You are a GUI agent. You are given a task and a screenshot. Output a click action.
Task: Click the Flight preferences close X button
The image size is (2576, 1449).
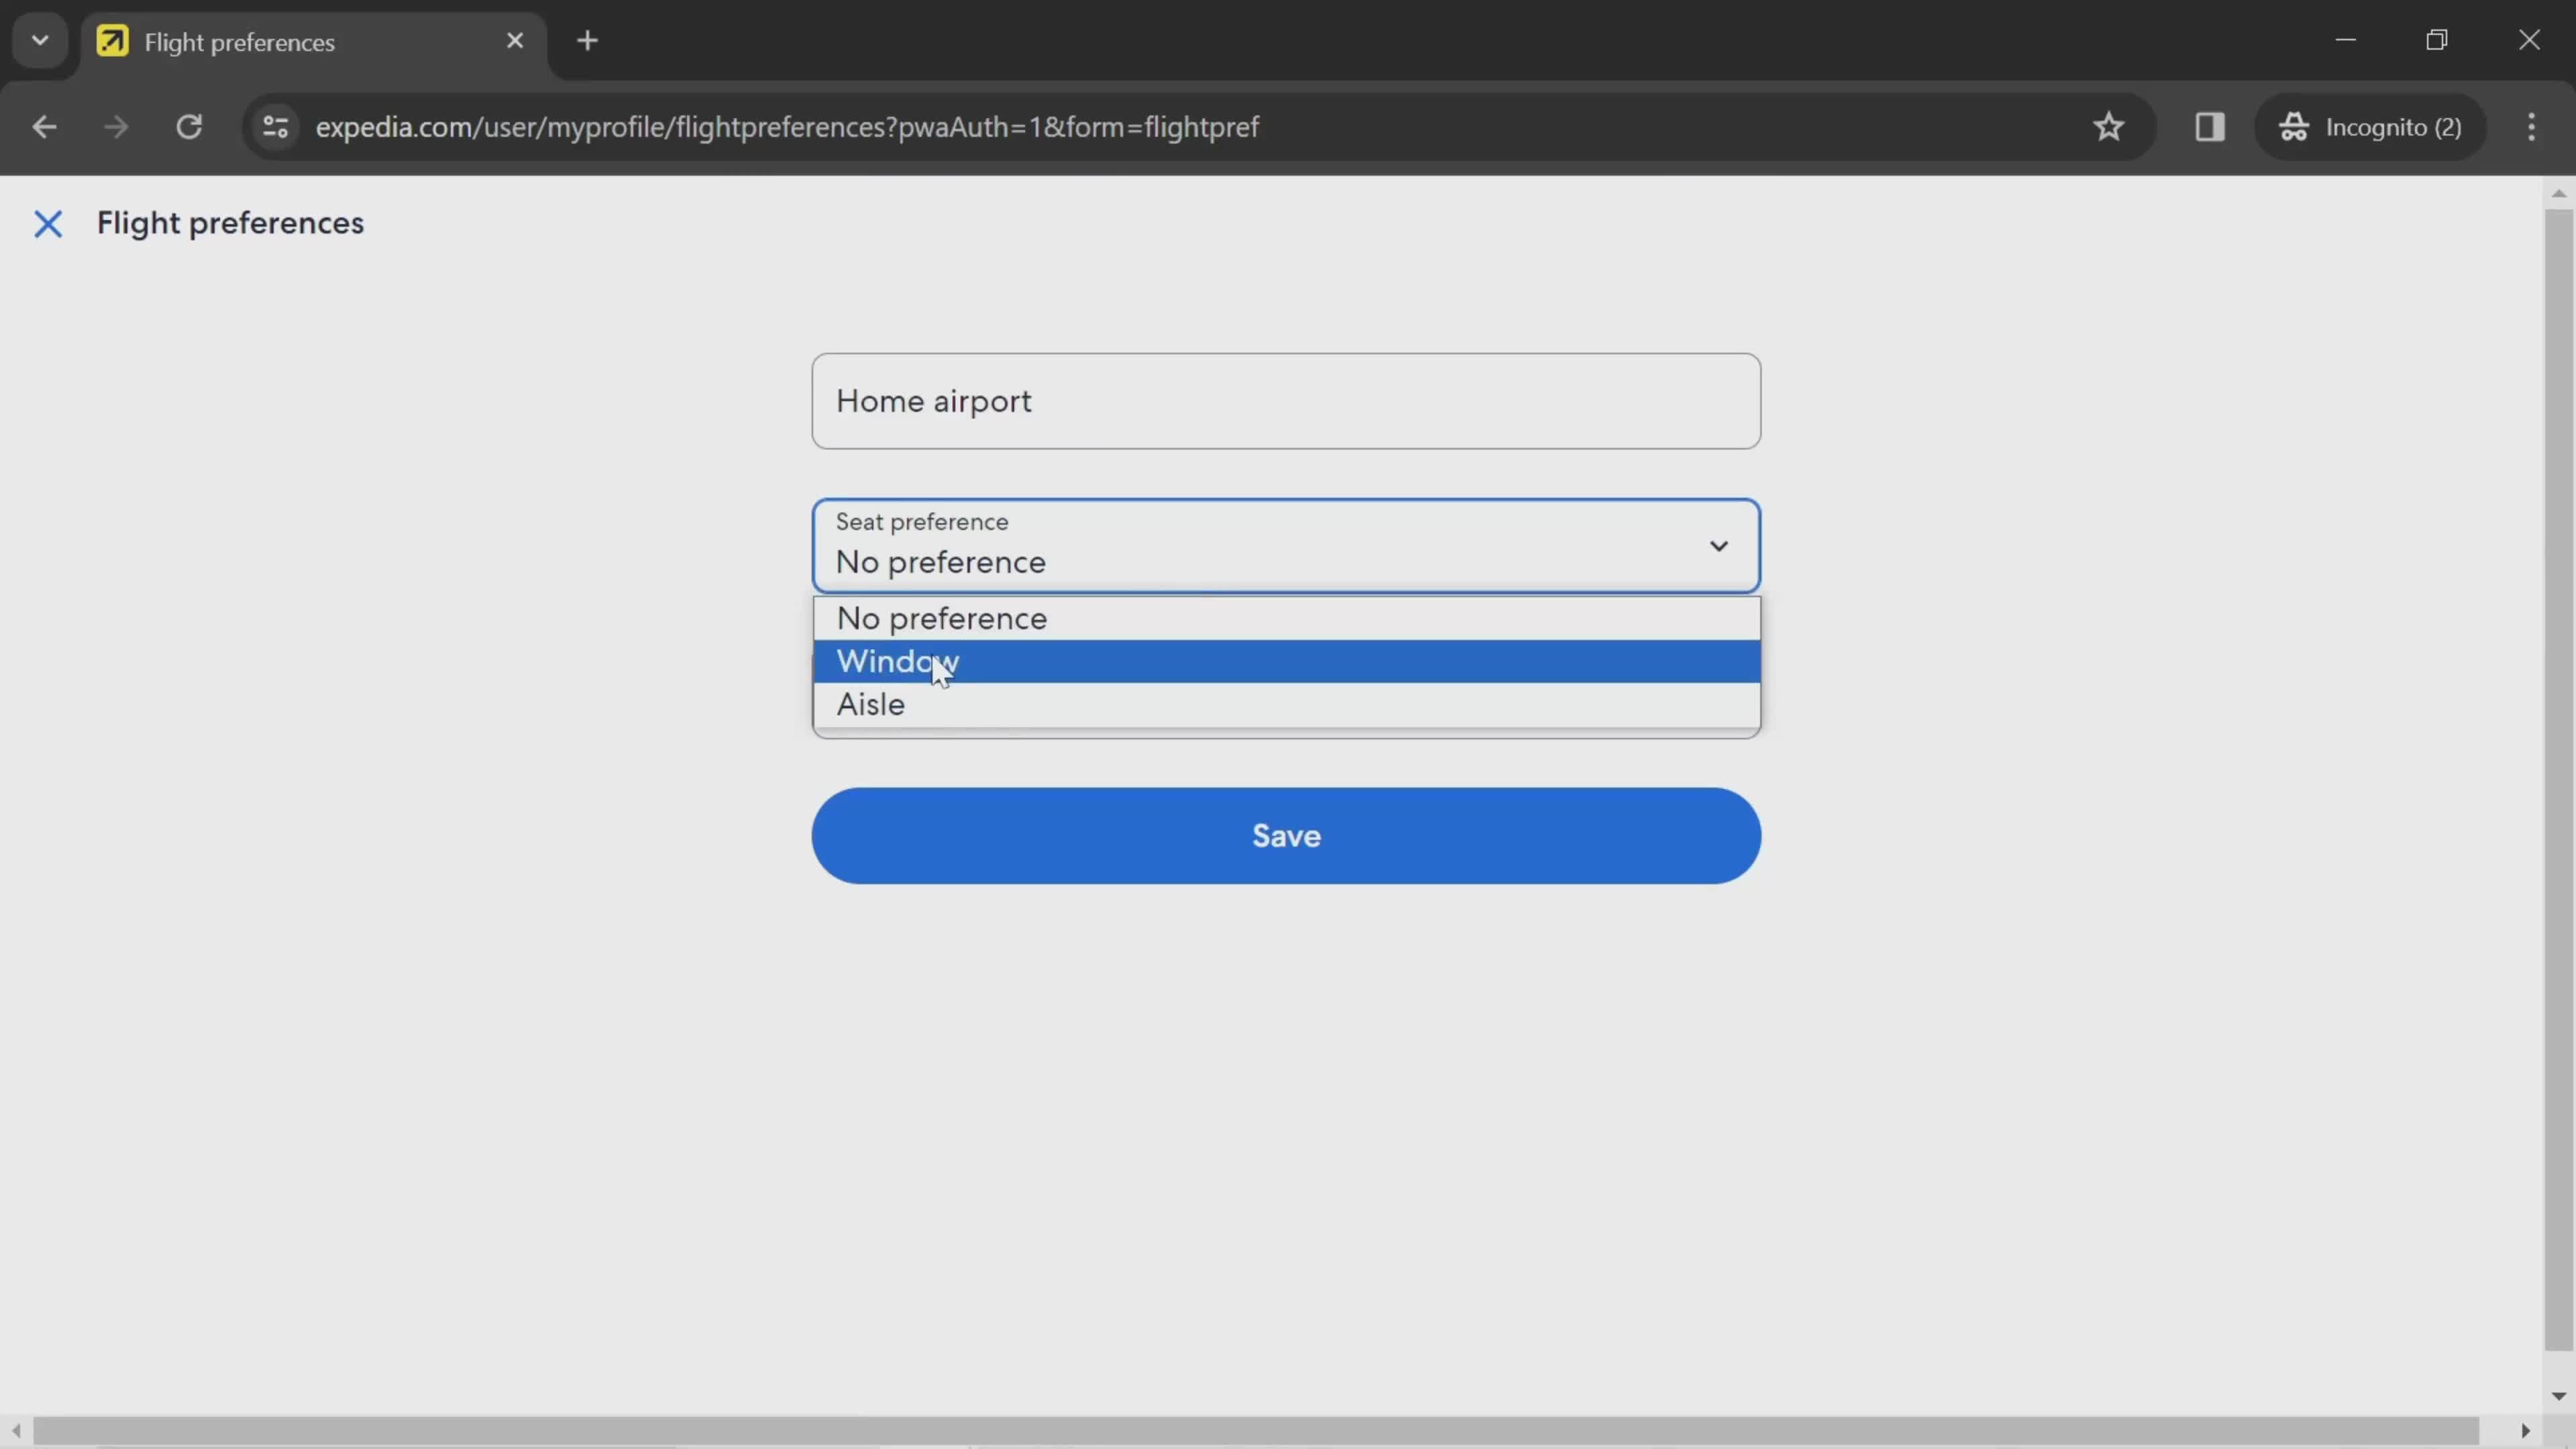coord(46,221)
